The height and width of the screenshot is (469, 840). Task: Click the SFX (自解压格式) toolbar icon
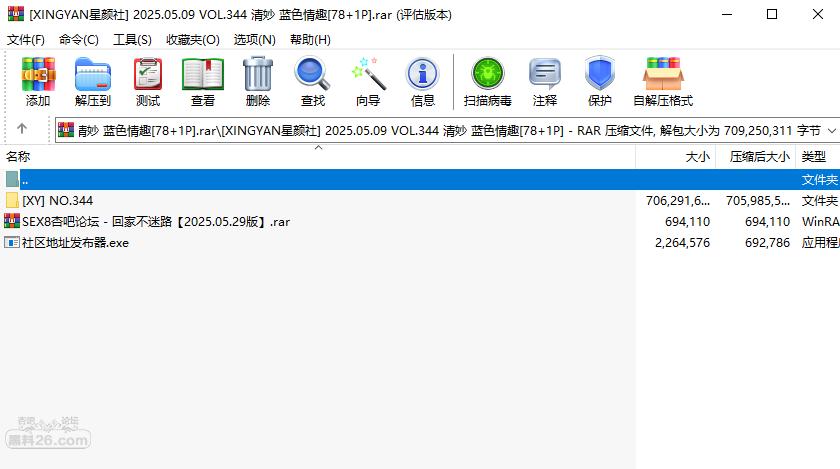[663, 75]
